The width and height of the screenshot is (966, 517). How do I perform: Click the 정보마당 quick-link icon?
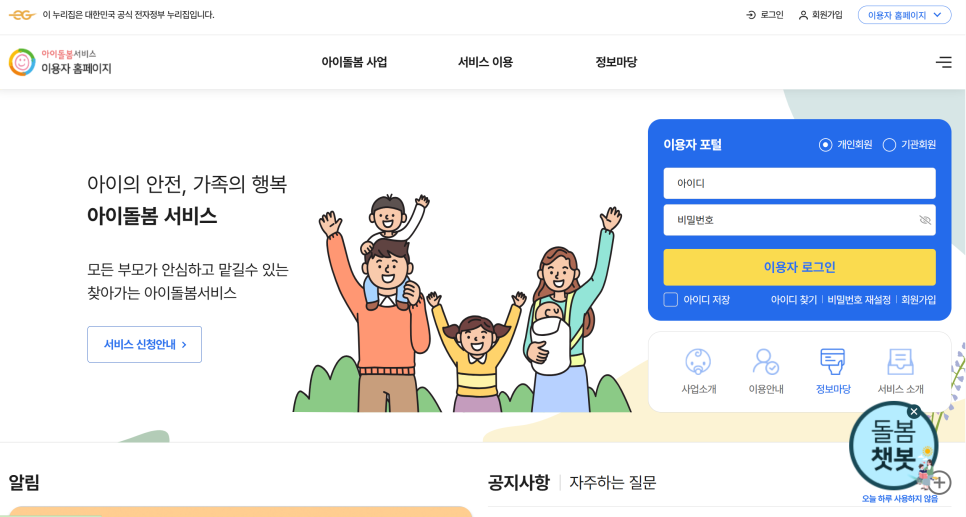(x=832, y=361)
